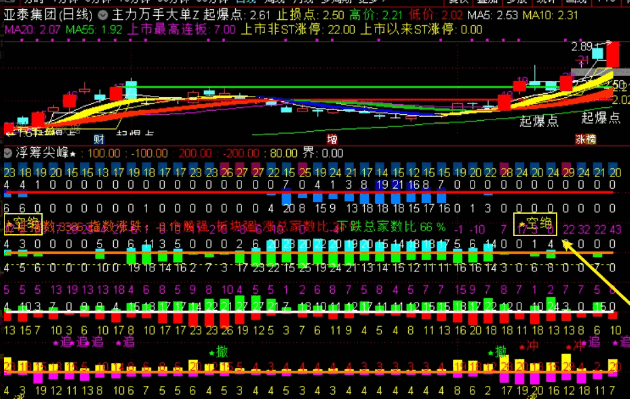The width and height of the screenshot is (630, 399).
Task: Click the 2.89 high price label
Action: pos(582,47)
